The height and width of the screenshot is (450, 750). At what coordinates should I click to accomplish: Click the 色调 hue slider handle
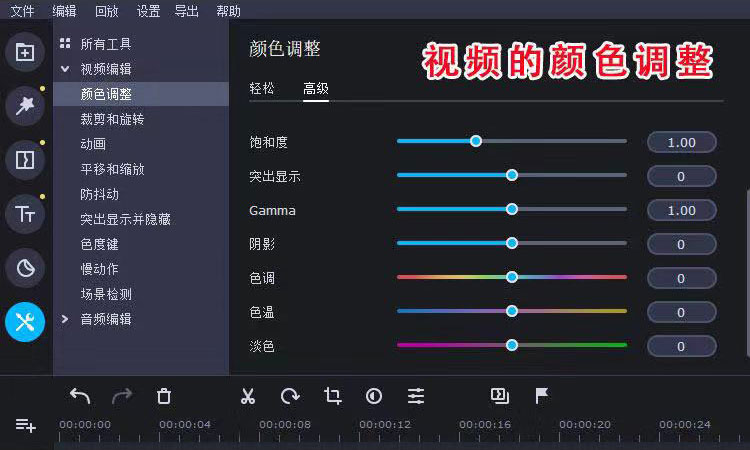click(512, 277)
